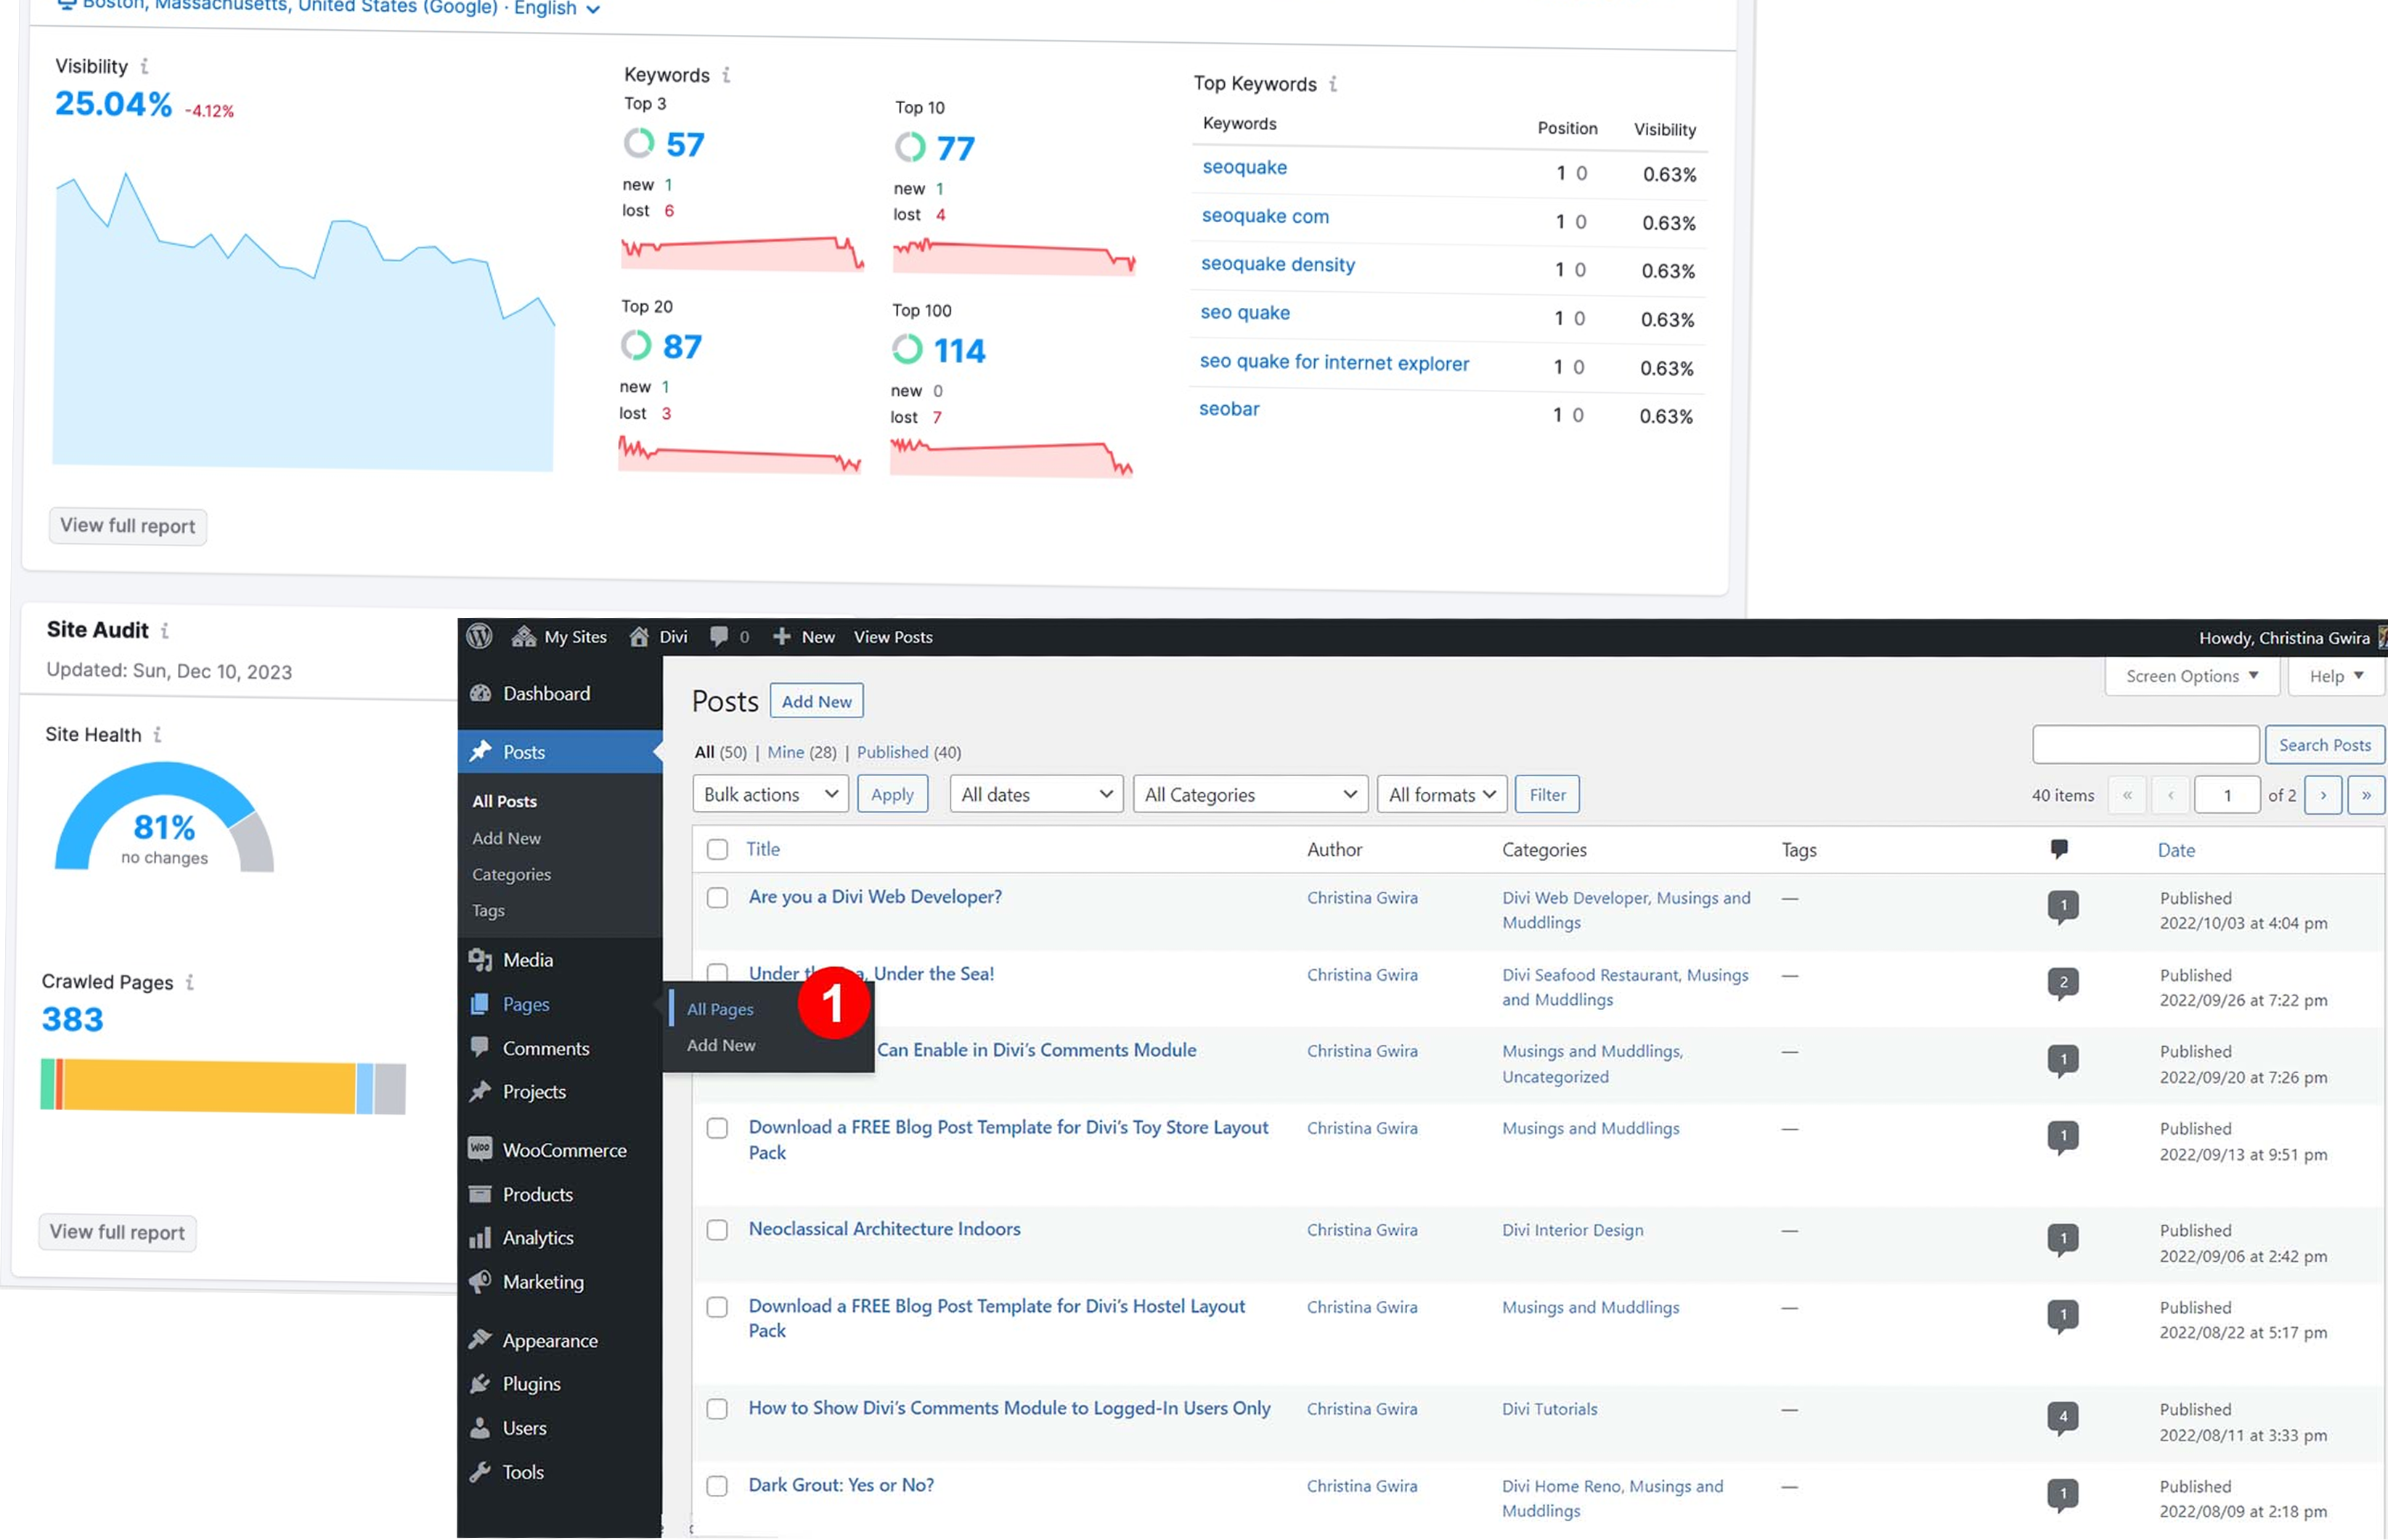
Task: Click the Comments icon in sidebar
Action: (480, 1047)
